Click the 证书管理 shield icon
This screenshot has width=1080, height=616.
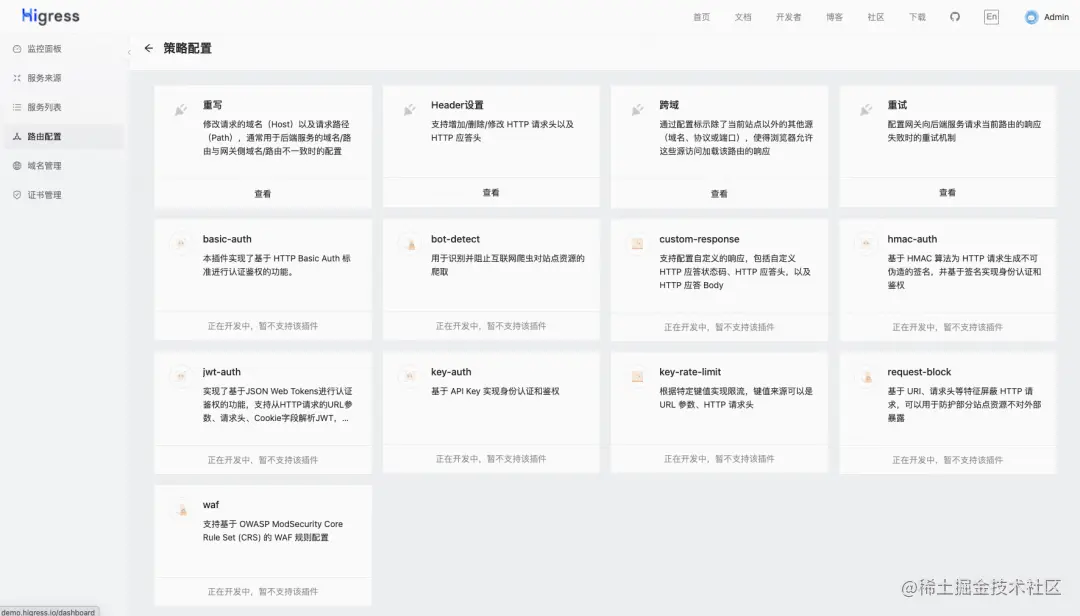(17, 195)
